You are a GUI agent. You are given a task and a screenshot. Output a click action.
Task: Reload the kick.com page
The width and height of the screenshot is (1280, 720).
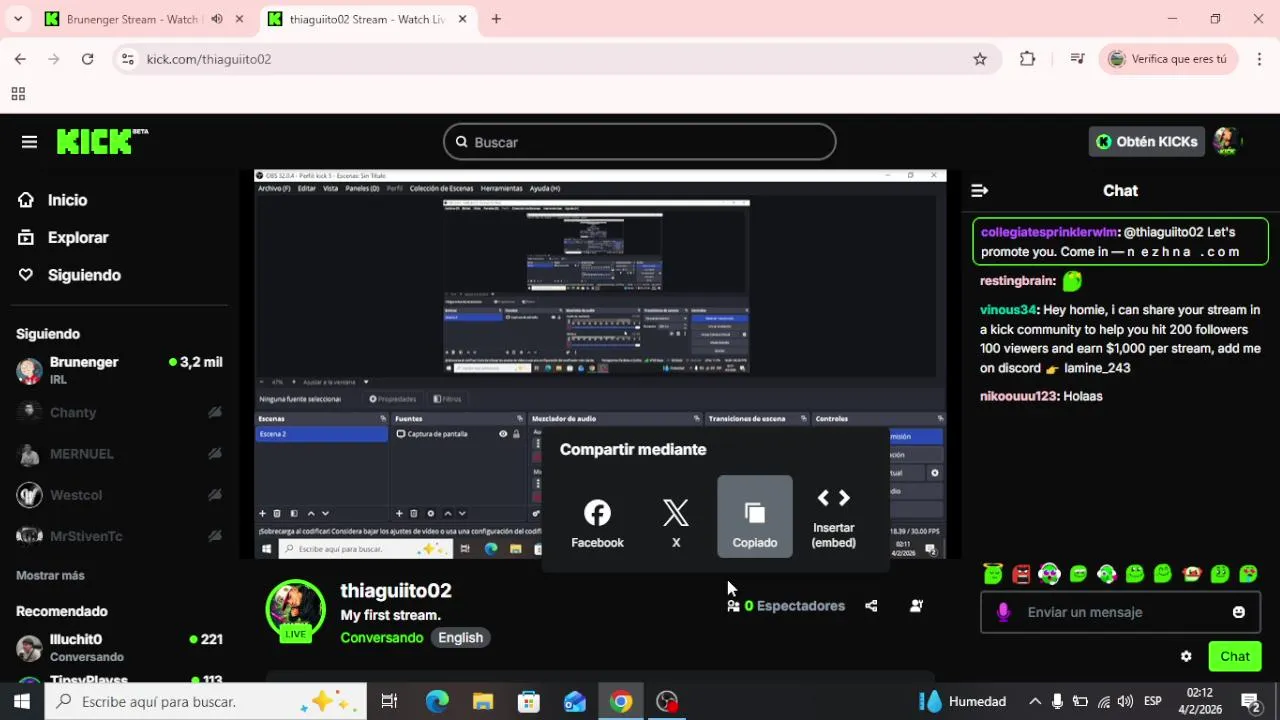point(87,59)
